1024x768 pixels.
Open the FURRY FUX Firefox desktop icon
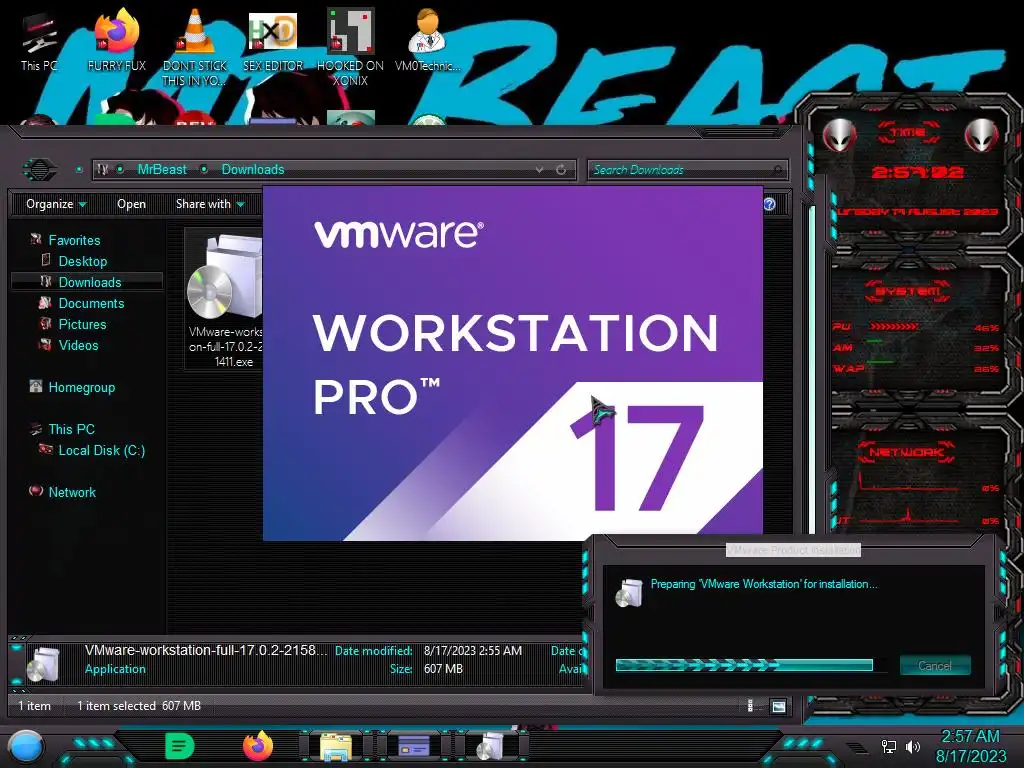[x=116, y=40]
